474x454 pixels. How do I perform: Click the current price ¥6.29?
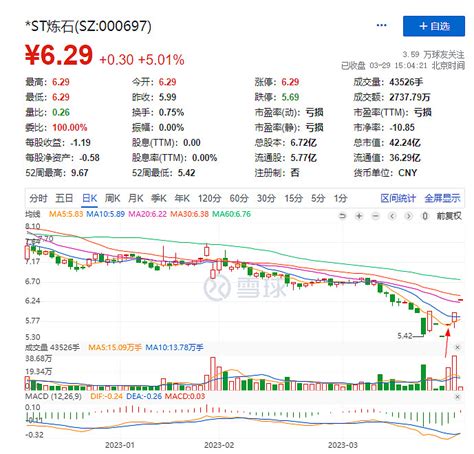tap(59, 55)
